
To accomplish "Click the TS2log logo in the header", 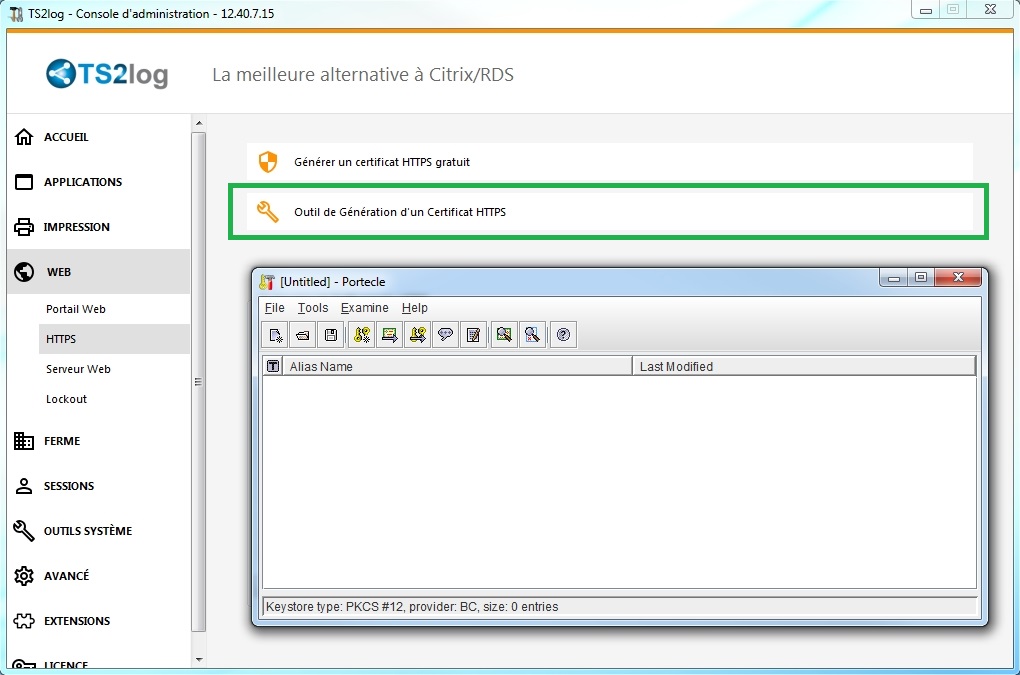I will click(107, 74).
